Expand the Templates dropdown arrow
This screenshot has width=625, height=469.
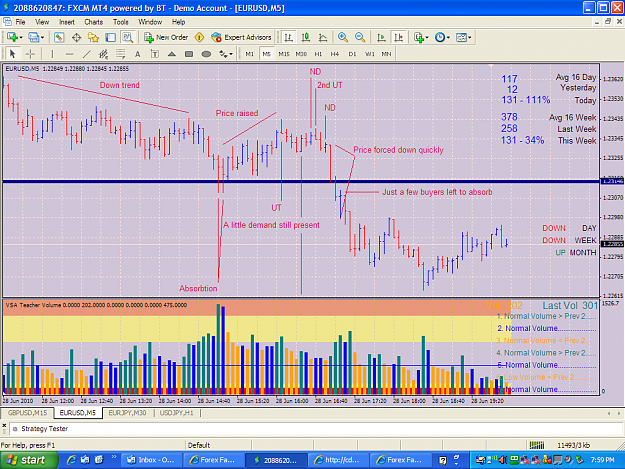tap(470, 37)
